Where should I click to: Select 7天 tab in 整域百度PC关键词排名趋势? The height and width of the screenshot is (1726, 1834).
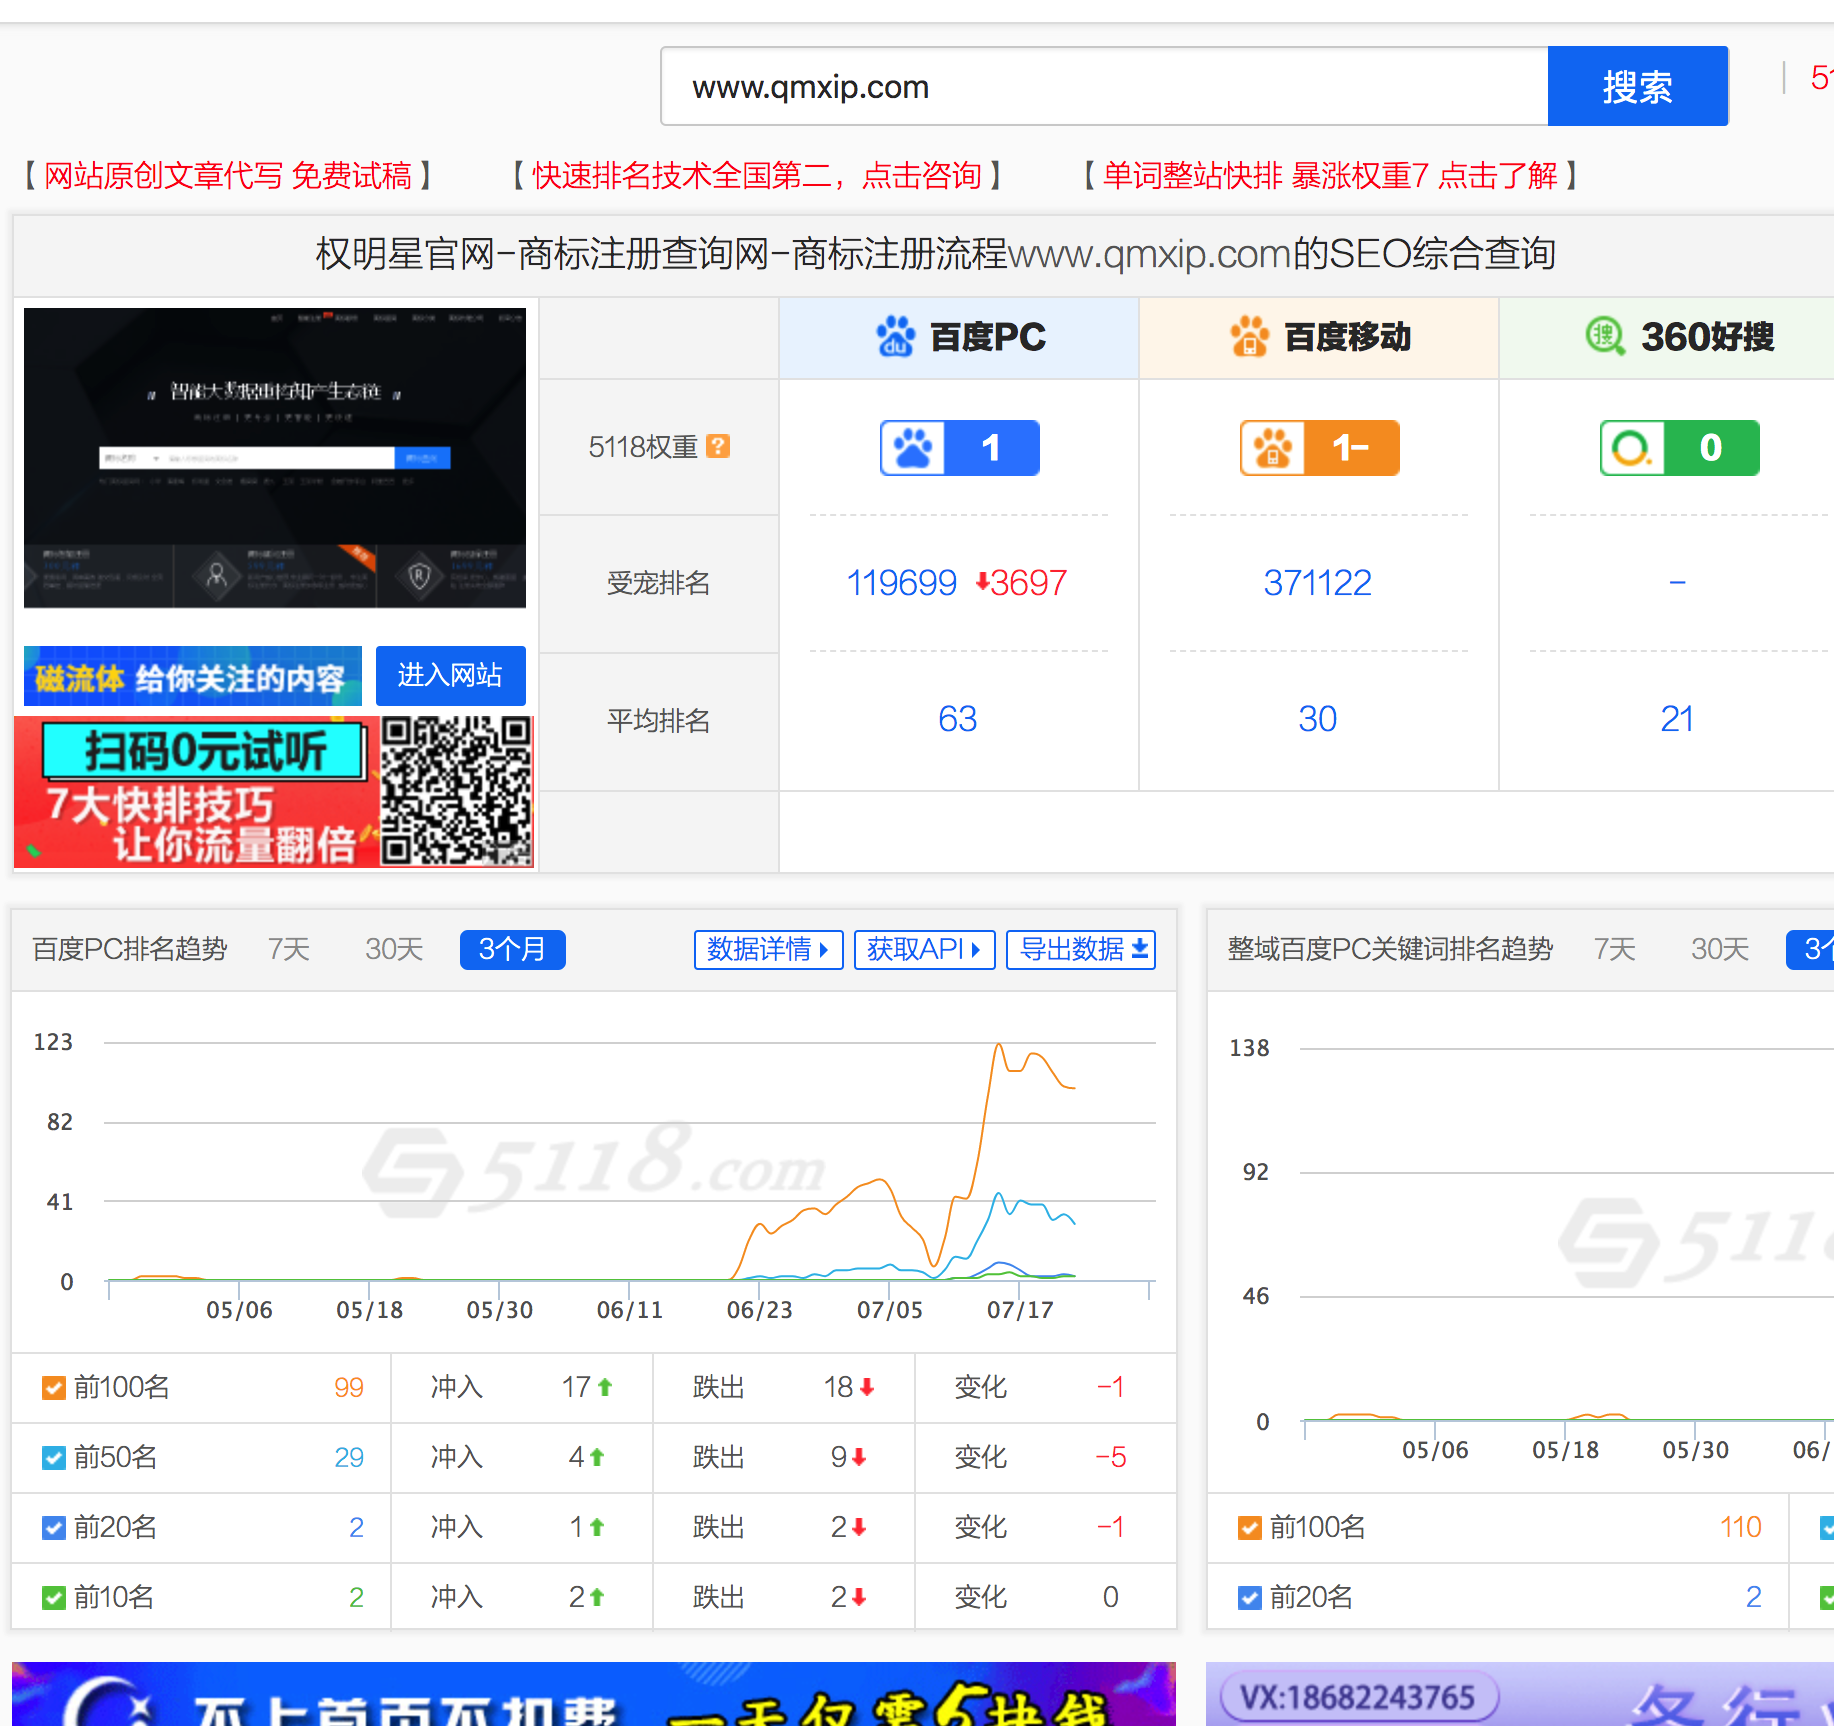point(1615,949)
